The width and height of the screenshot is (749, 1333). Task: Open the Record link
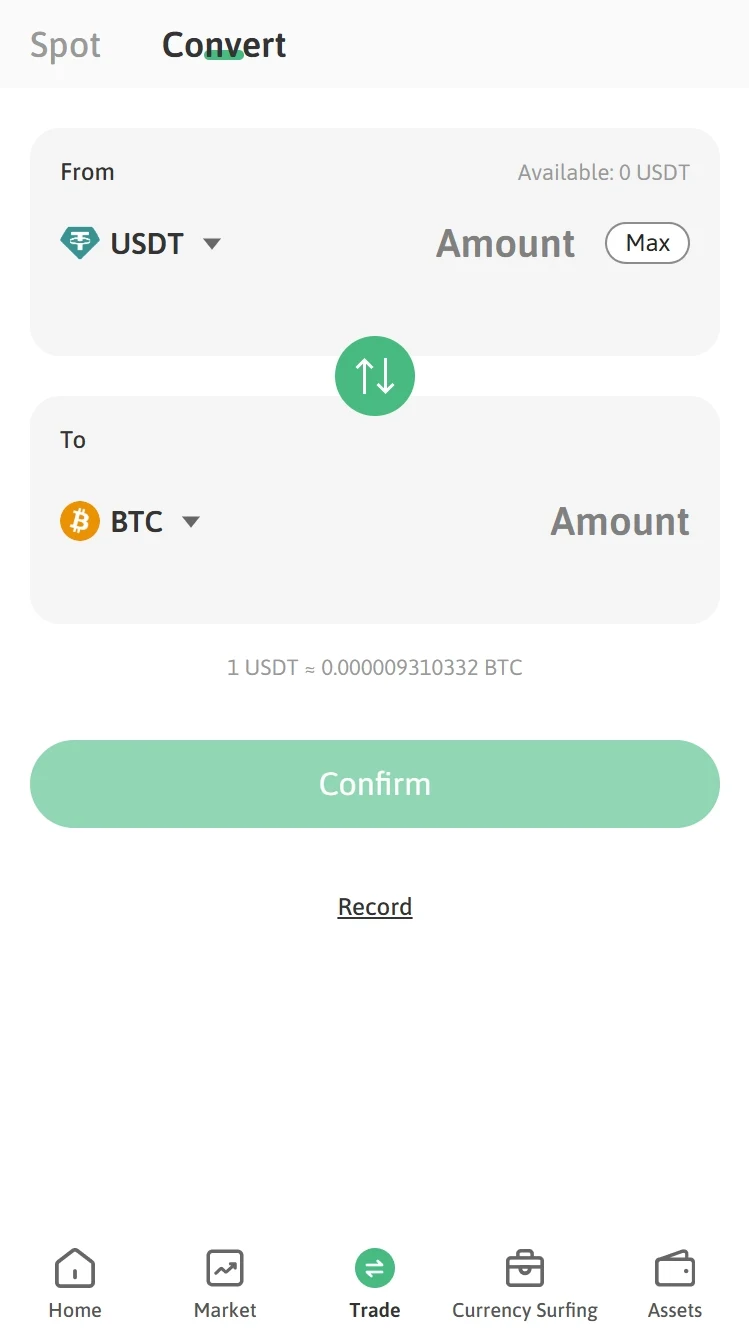[x=375, y=906]
